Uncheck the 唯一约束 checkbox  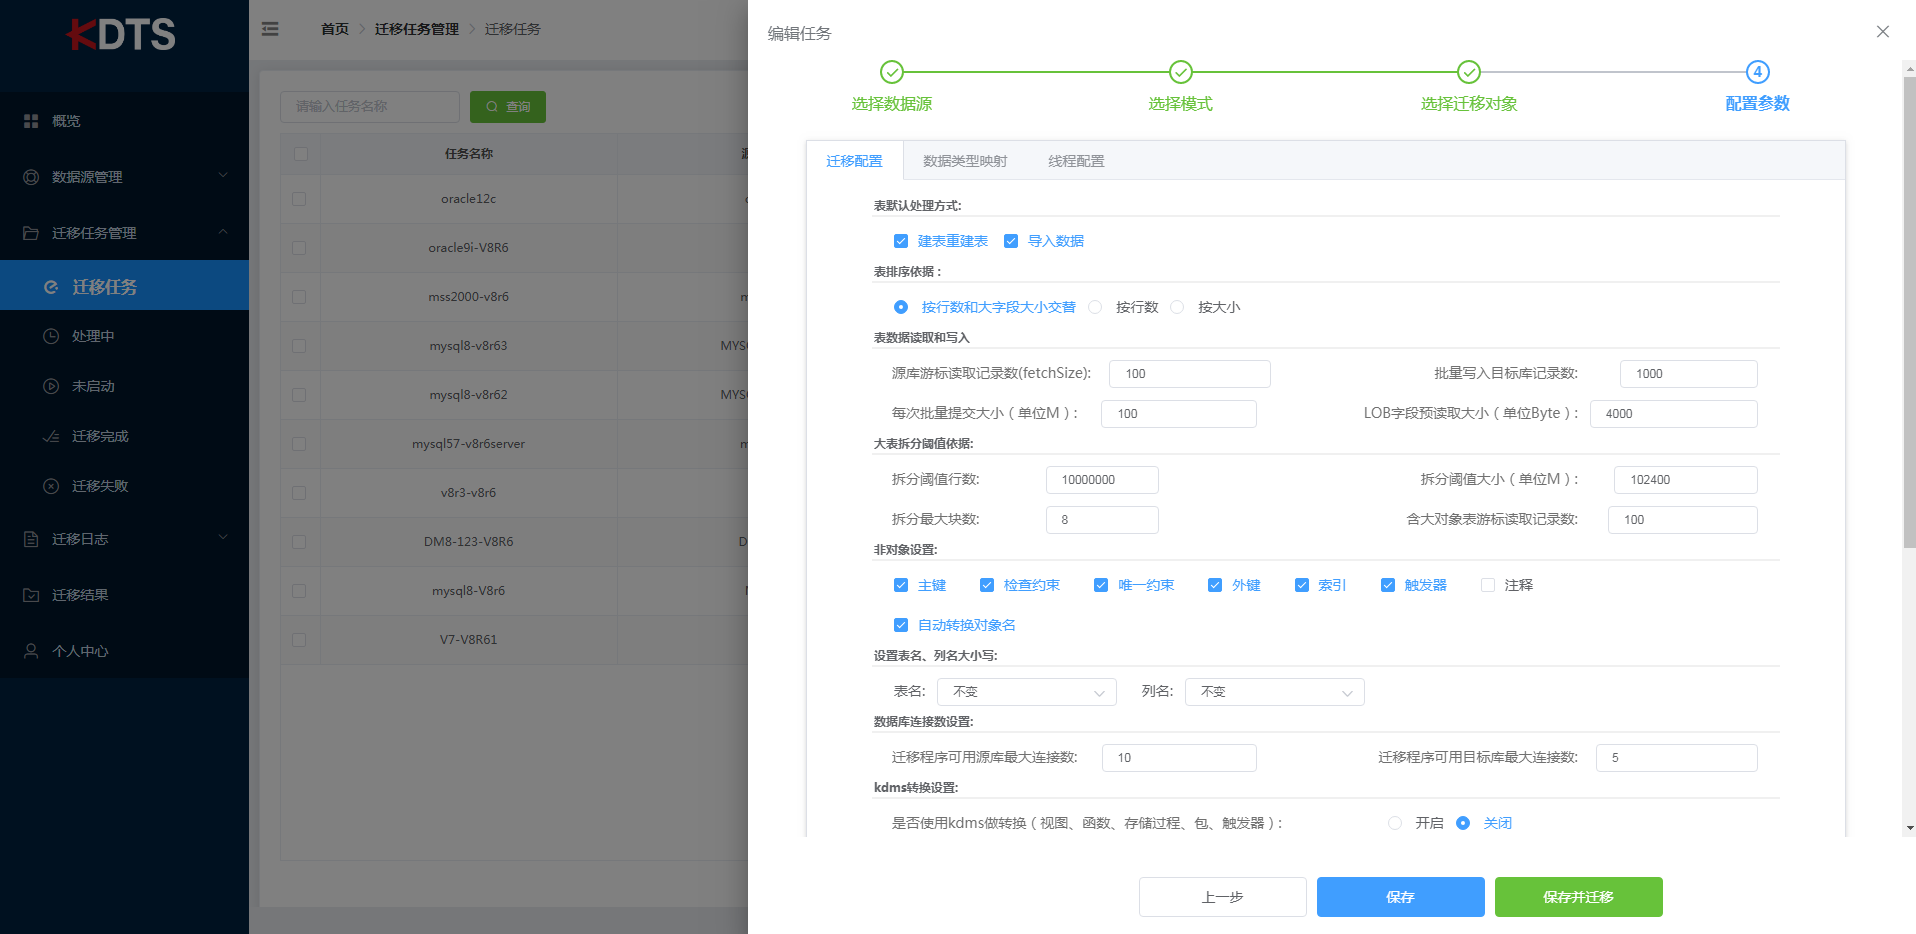[1101, 585]
